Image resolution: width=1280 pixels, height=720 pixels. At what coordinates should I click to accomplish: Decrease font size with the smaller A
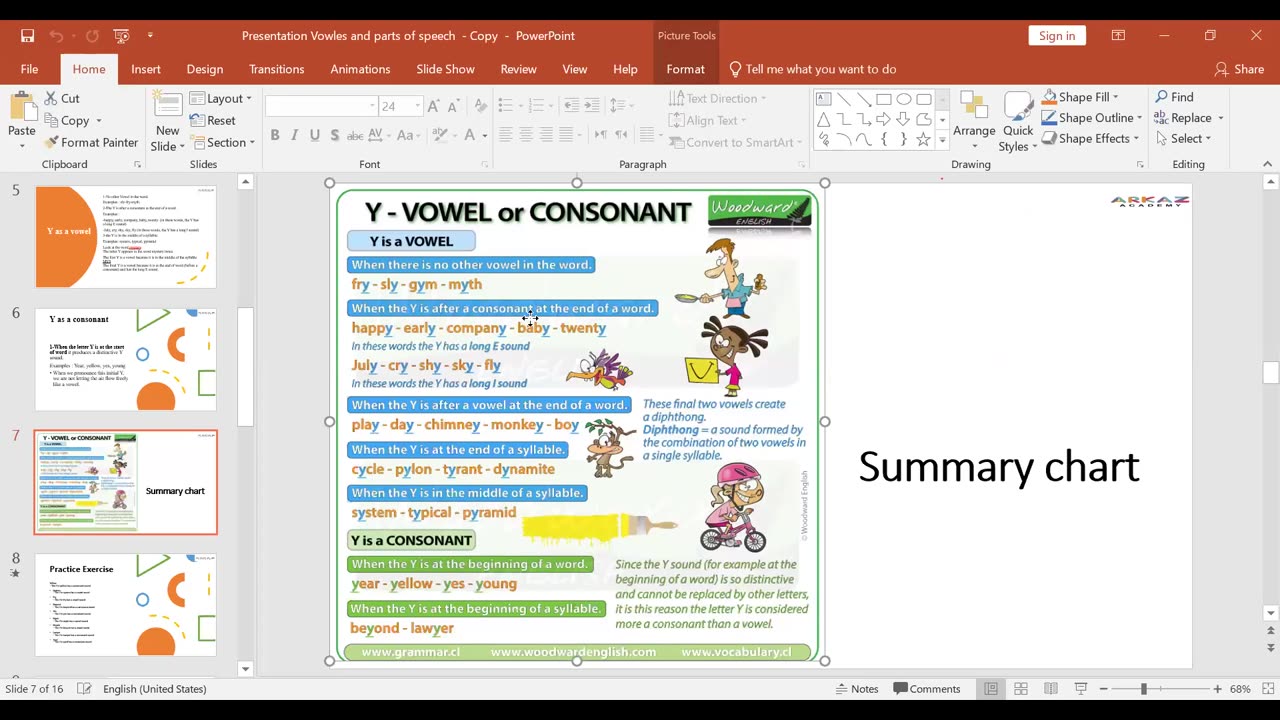(452, 106)
